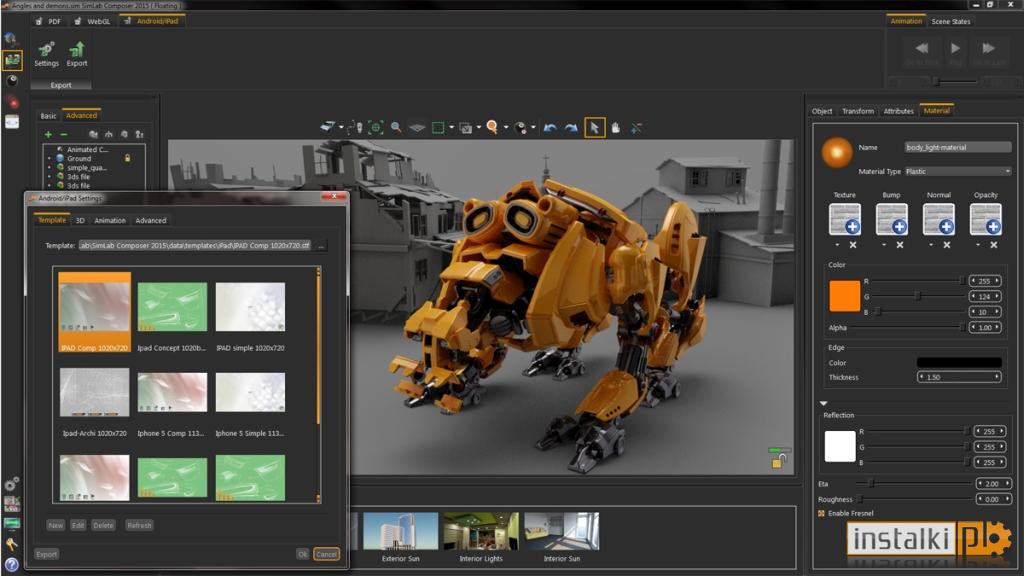Toggle the lock on the Ground item
The image size is (1024, 576).
click(x=127, y=158)
